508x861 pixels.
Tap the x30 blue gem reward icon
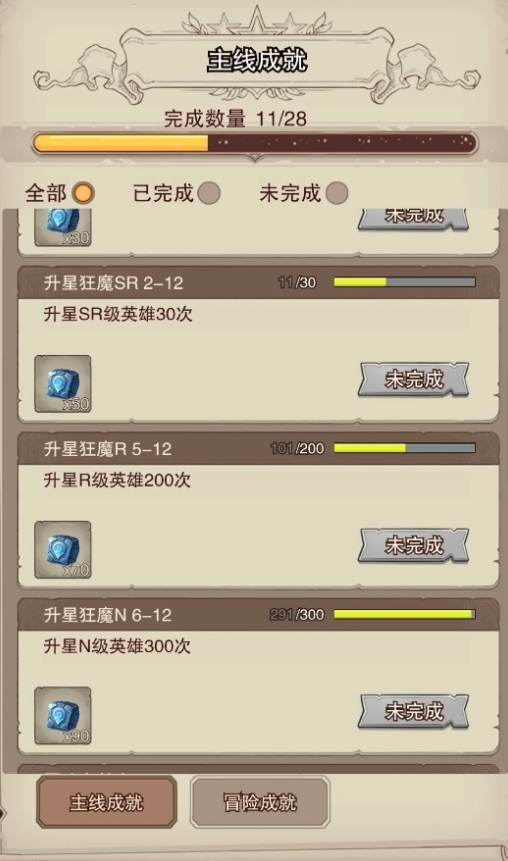pyautogui.click(x=63, y=227)
